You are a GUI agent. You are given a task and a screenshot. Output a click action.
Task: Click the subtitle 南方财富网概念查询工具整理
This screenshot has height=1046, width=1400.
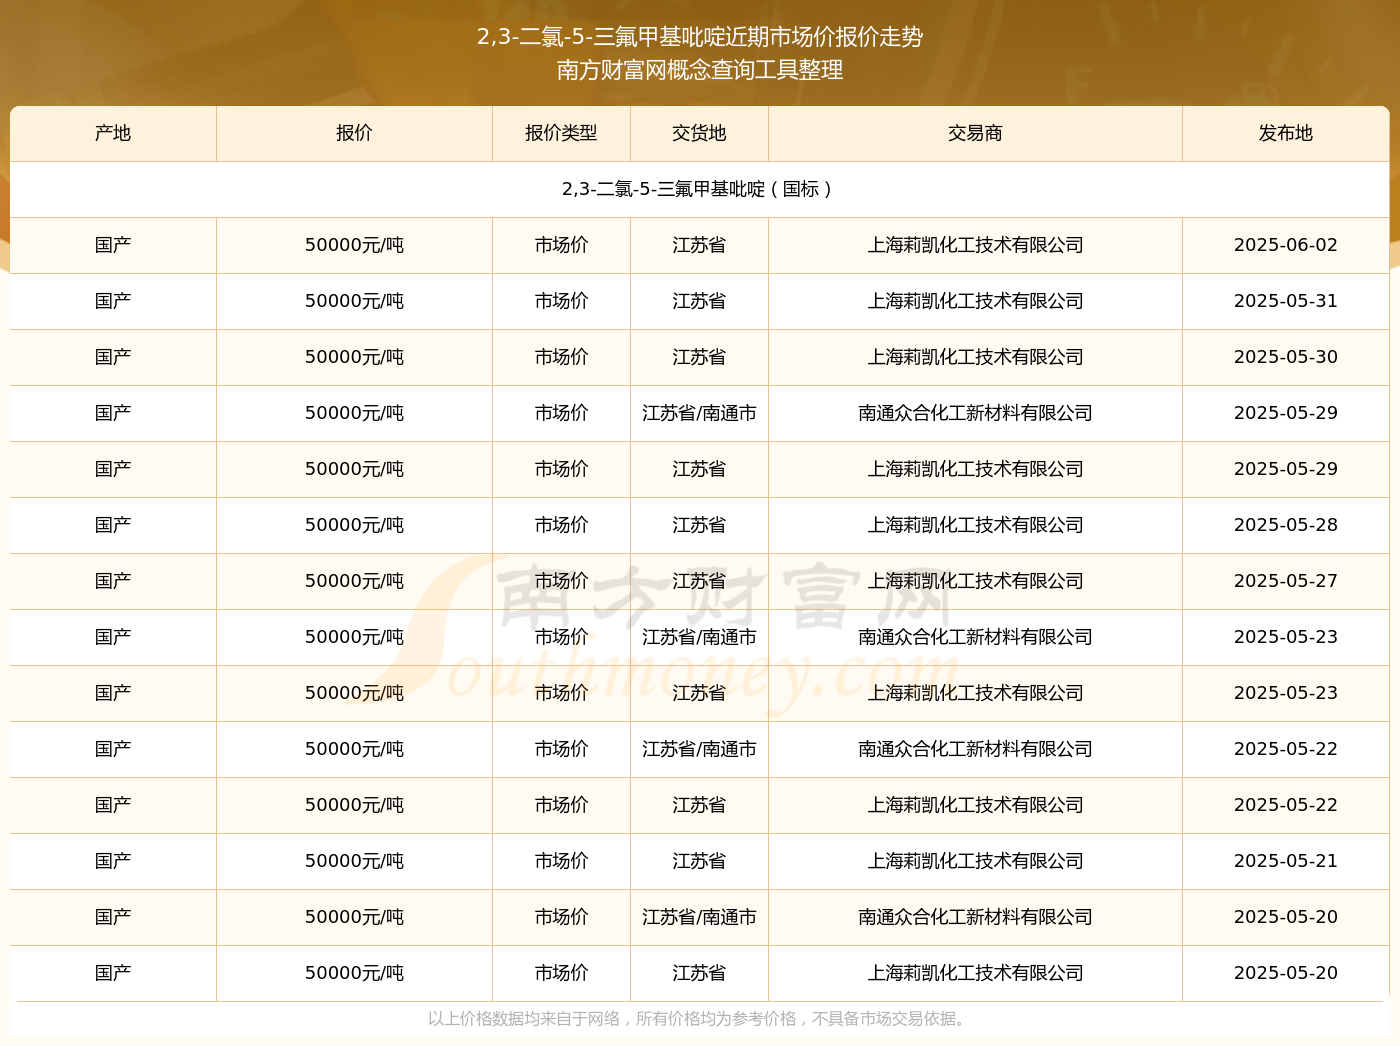pyautogui.click(x=700, y=70)
